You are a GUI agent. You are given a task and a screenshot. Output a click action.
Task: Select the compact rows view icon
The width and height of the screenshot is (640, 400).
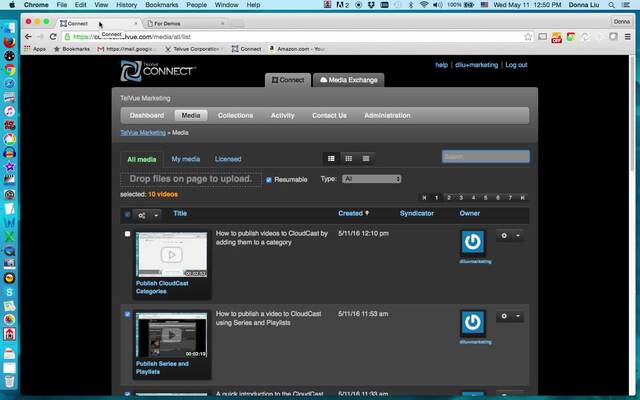click(366, 158)
